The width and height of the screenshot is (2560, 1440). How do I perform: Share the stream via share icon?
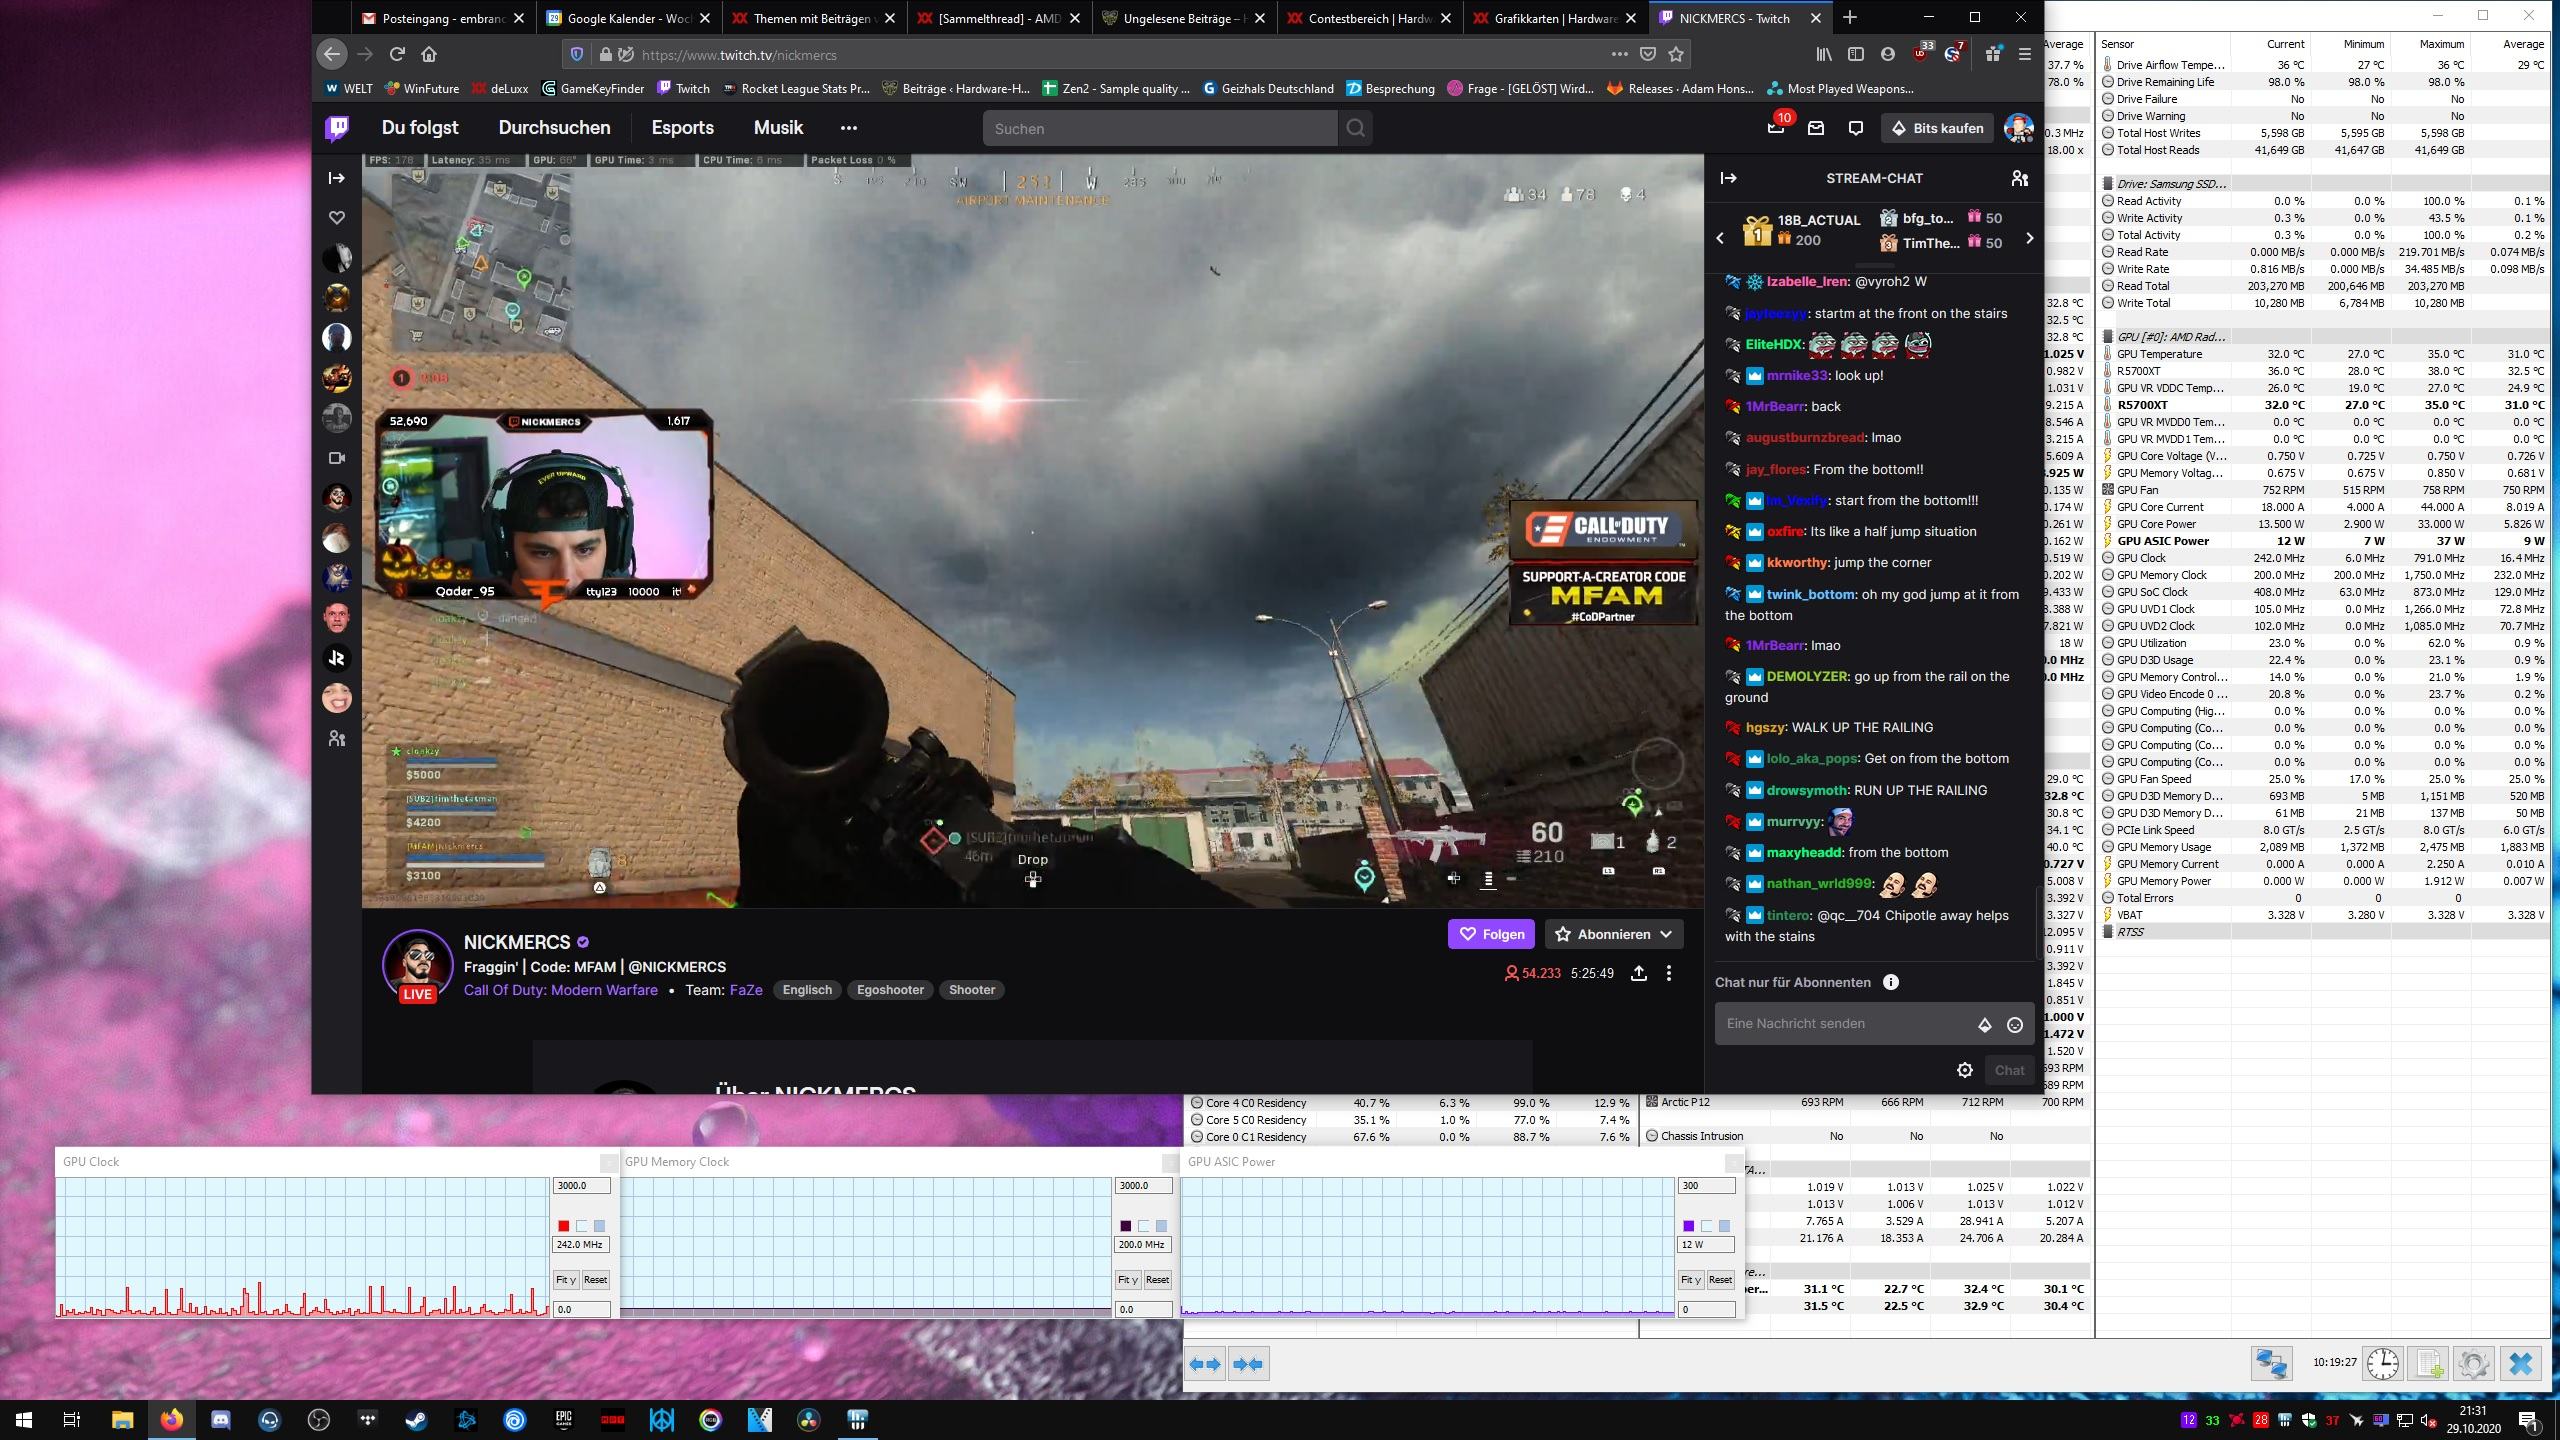[x=1638, y=973]
